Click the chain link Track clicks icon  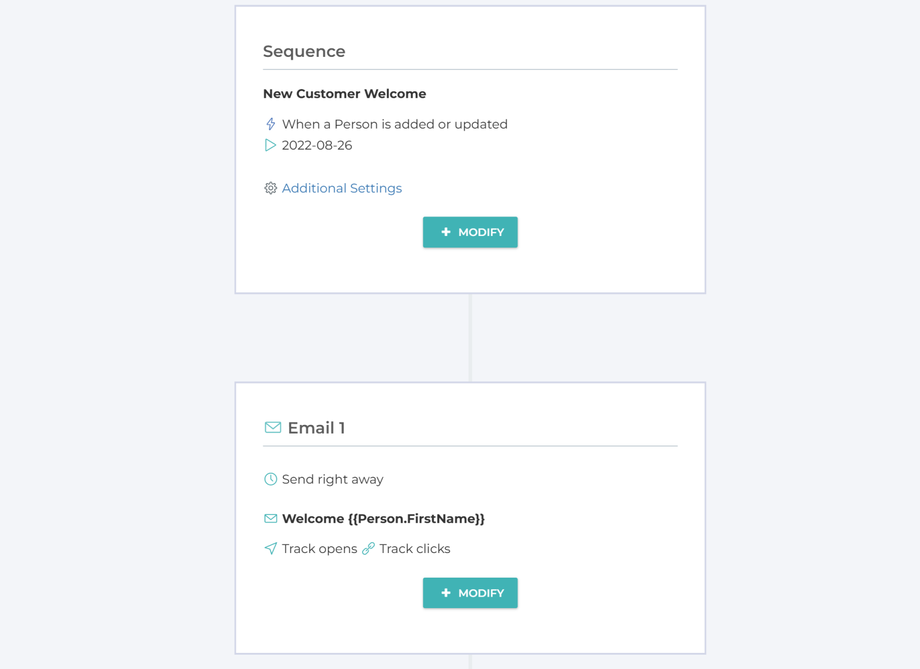(368, 549)
